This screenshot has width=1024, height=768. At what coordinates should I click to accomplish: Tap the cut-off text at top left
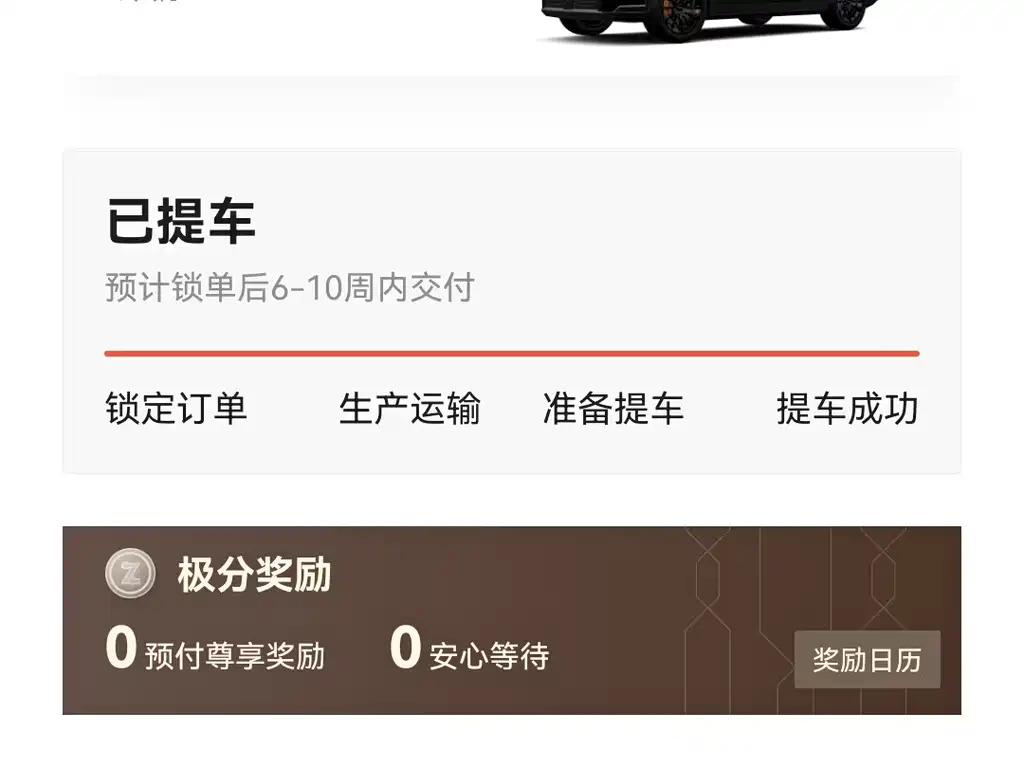149,2
